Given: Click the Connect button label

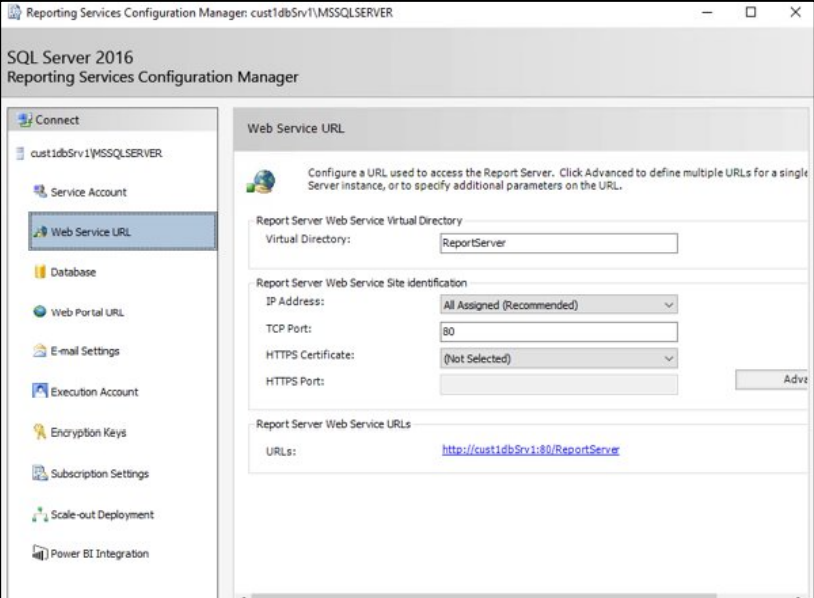Looking at the screenshot, I should [x=57, y=120].
